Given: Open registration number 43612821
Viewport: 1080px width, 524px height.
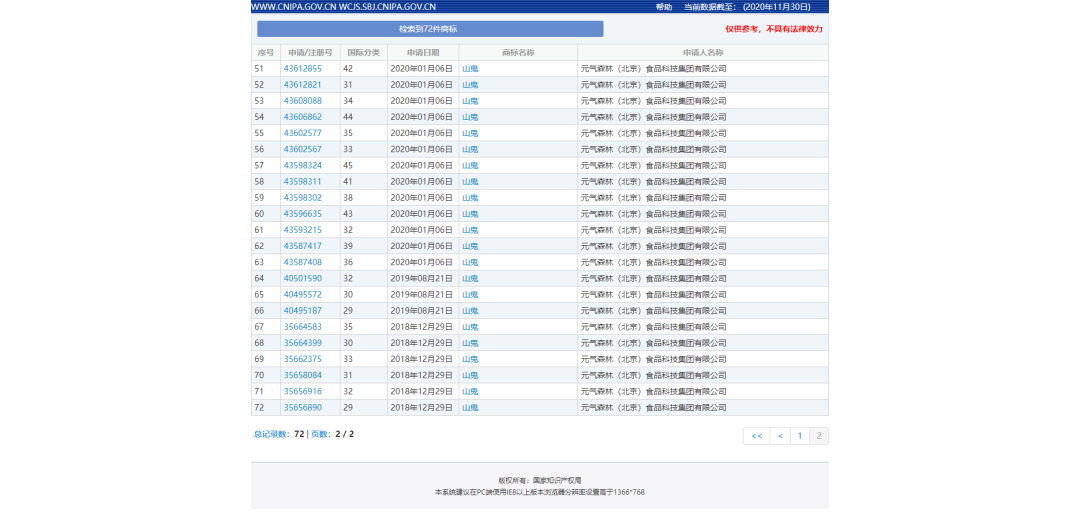Looking at the screenshot, I should click(302, 85).
